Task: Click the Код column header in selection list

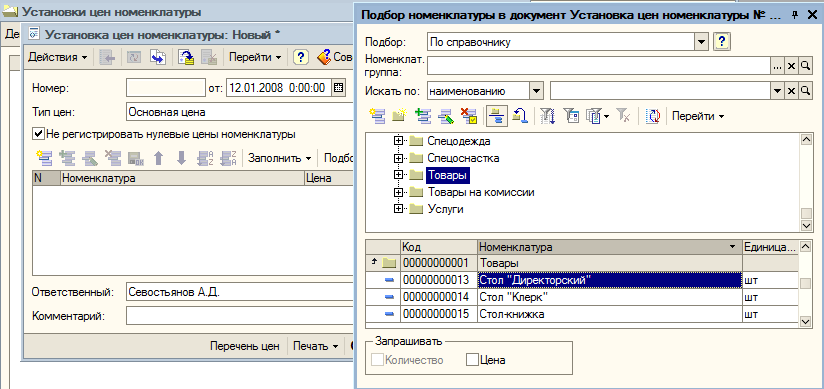Action: coord(439,247)
